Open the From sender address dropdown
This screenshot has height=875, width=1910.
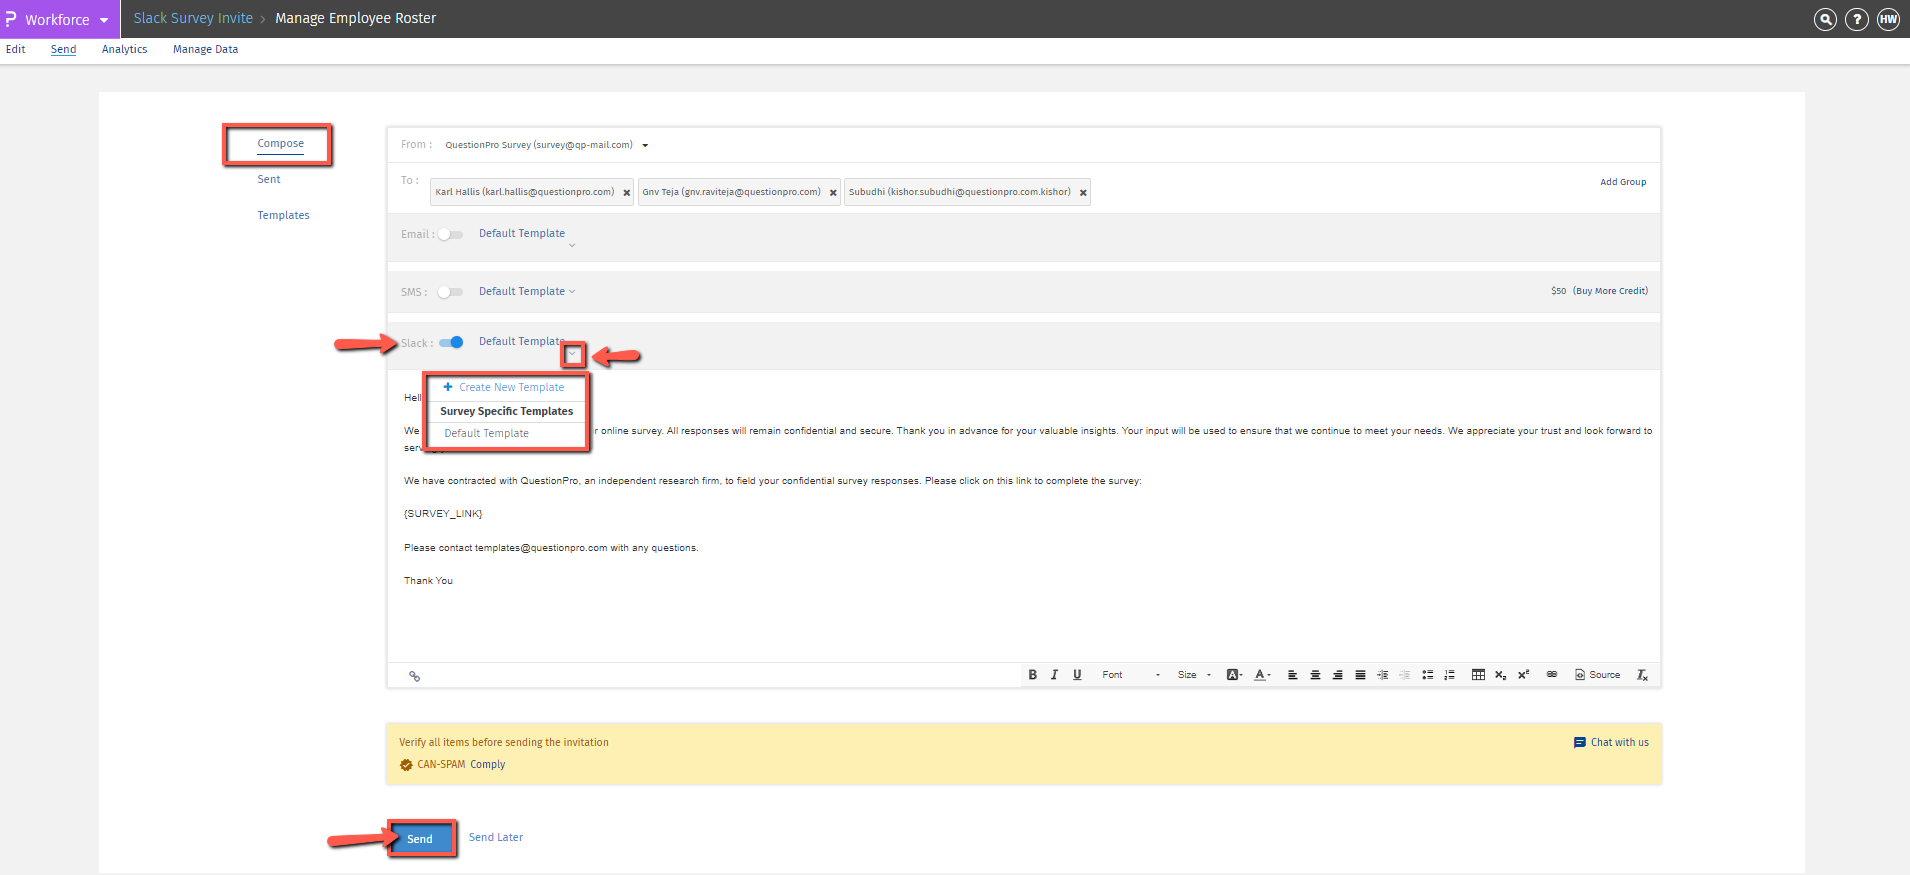click(645, 145)
